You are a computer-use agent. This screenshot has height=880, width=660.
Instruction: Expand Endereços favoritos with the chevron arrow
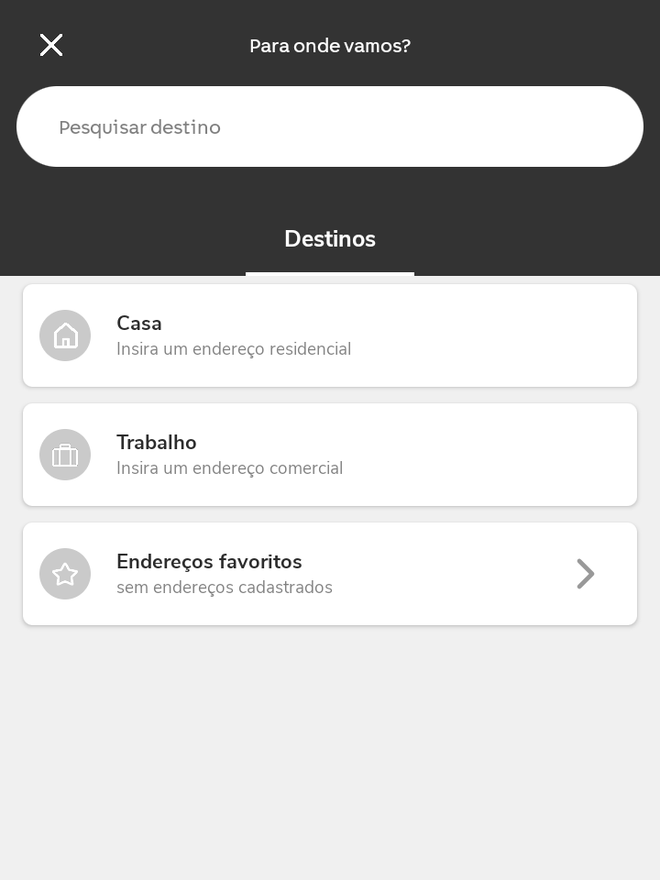point(585,574)
